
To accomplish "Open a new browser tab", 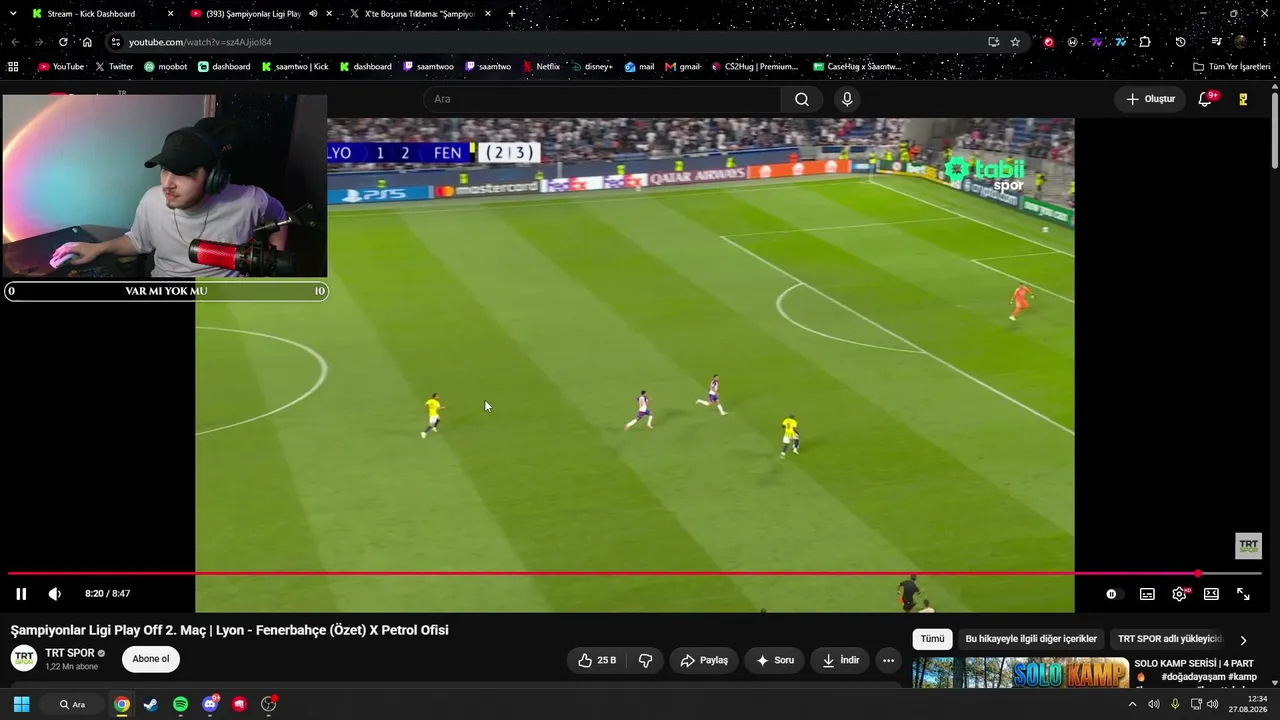I will click(x=512, y=14).
